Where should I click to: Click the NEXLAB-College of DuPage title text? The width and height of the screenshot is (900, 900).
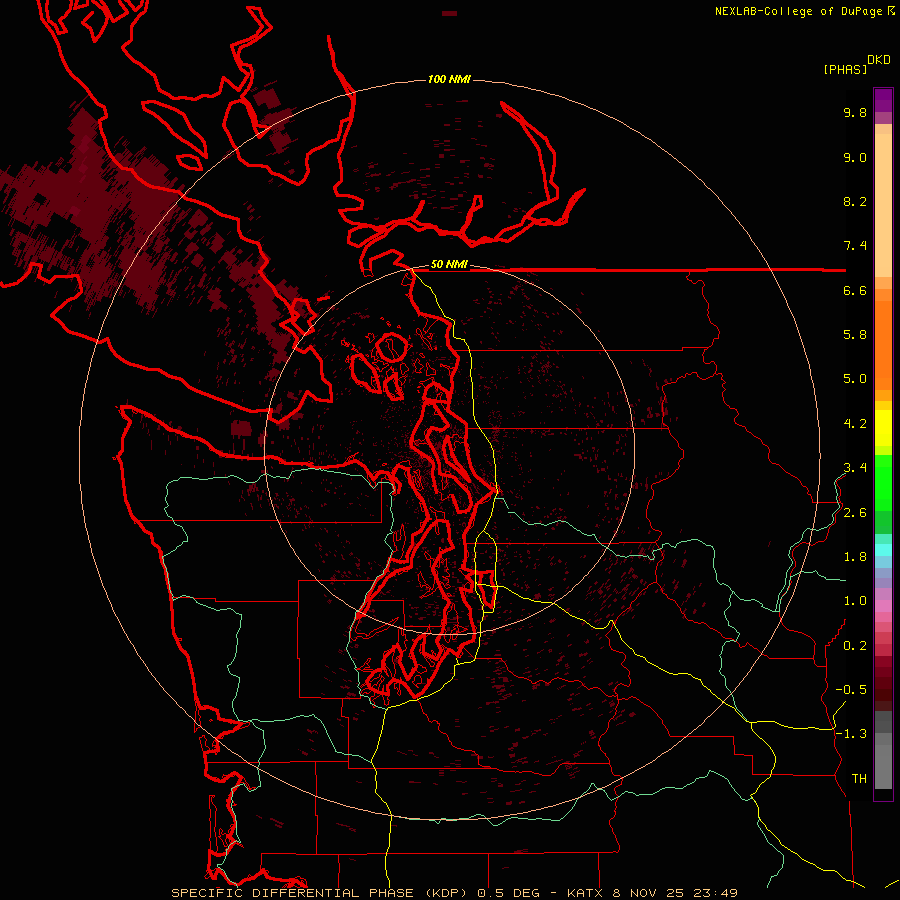(x=798, y=11)
